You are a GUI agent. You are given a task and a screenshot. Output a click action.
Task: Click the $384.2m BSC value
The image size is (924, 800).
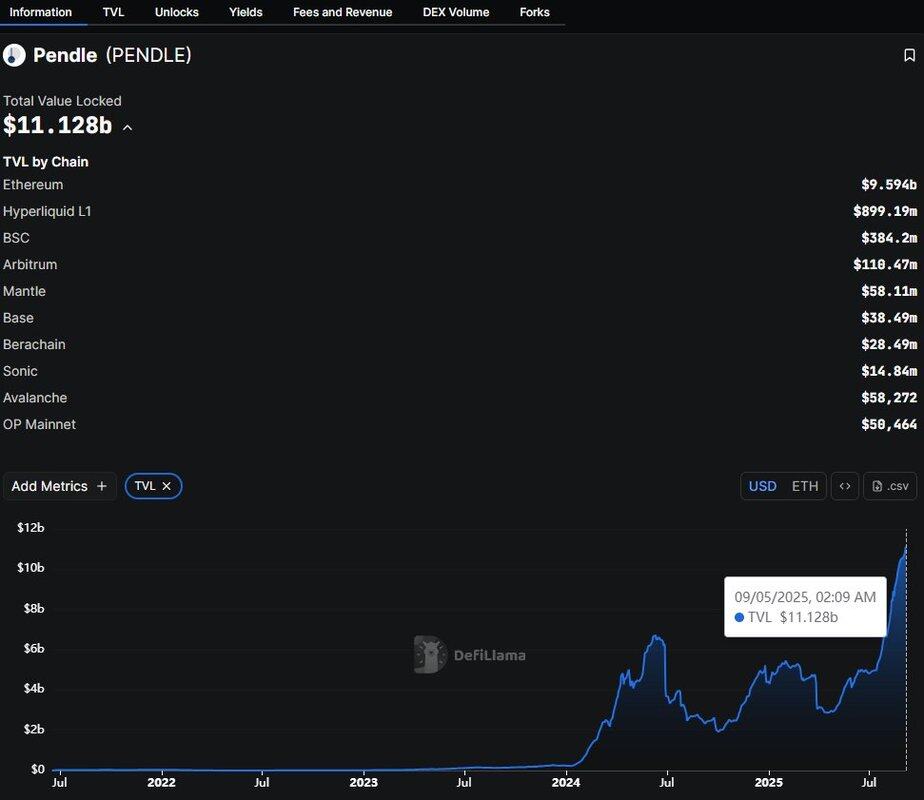[x=889, y=238]
